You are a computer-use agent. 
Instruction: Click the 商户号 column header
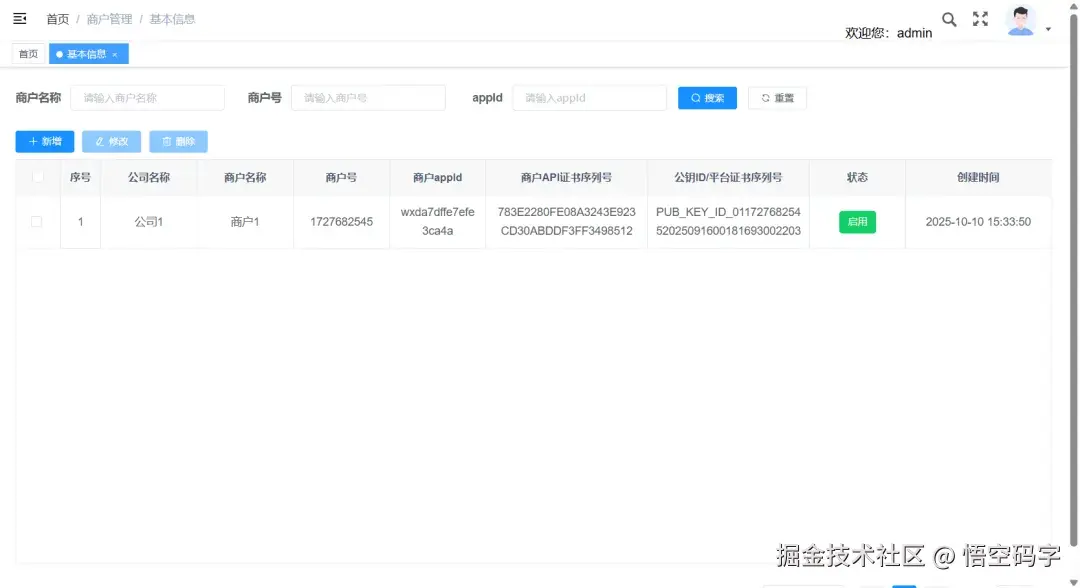coord(341,178)
